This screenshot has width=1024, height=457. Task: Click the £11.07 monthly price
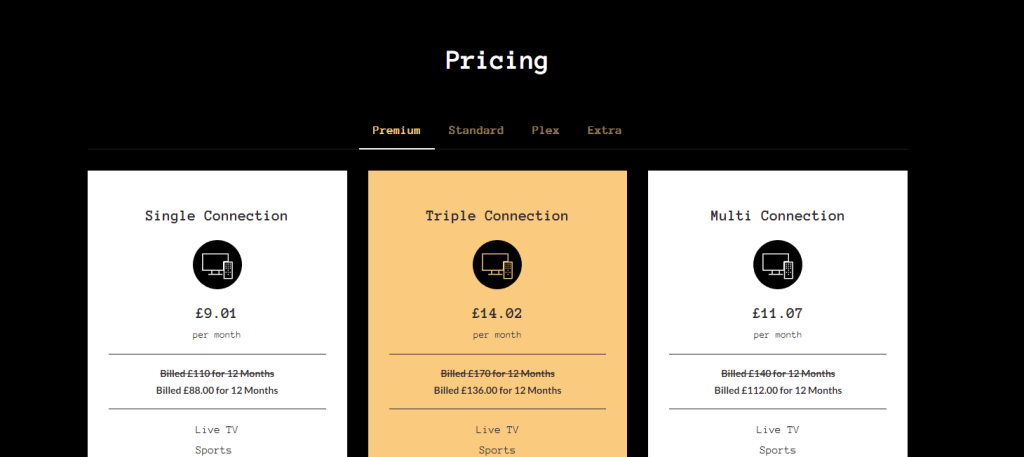tap(777, 313)
